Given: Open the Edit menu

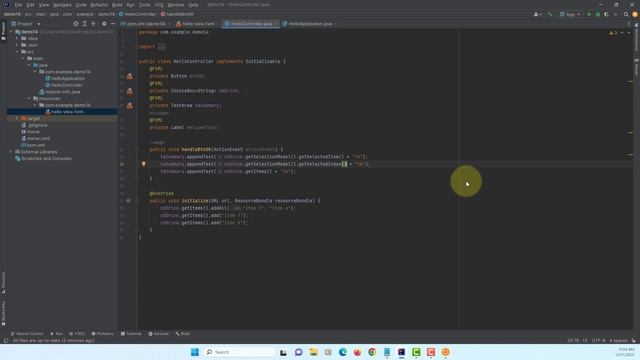Looking at the screenshot, I should [x=31, y=5].
